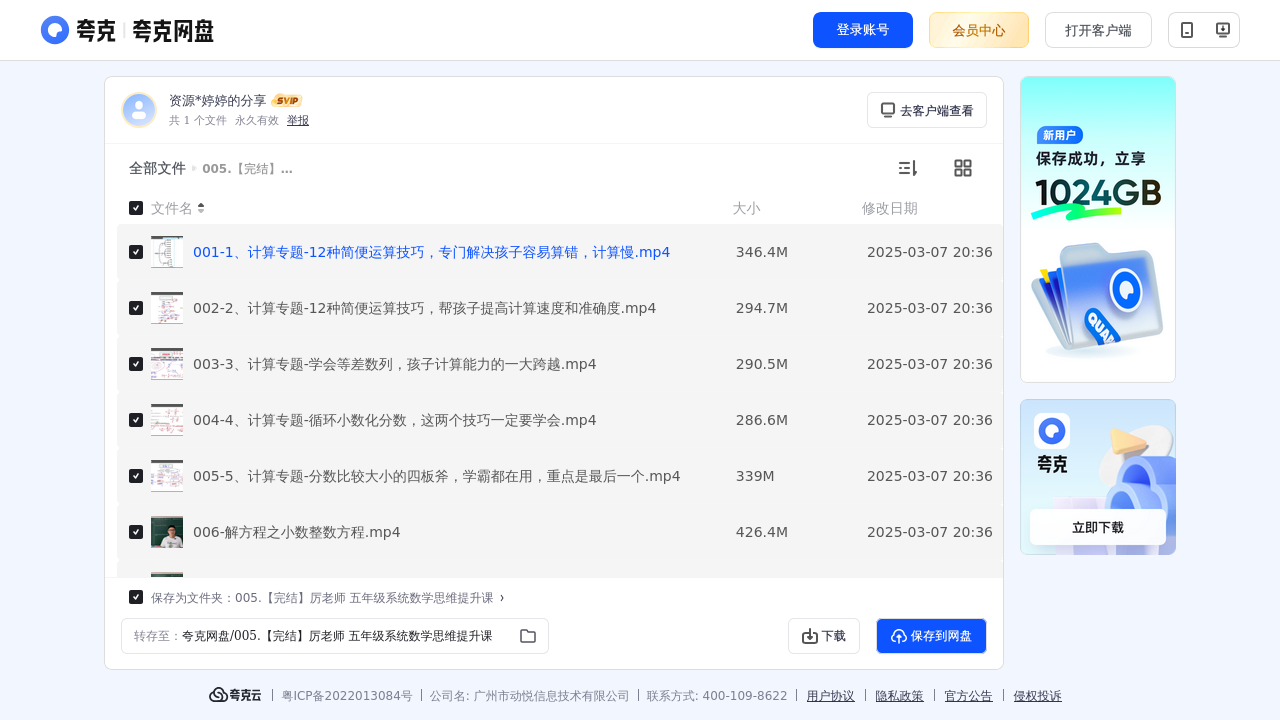Uncheck the 001-1 计算专题 file checkbox
Viewport: 1280px width, 720px height.
(x=136, y=252)
